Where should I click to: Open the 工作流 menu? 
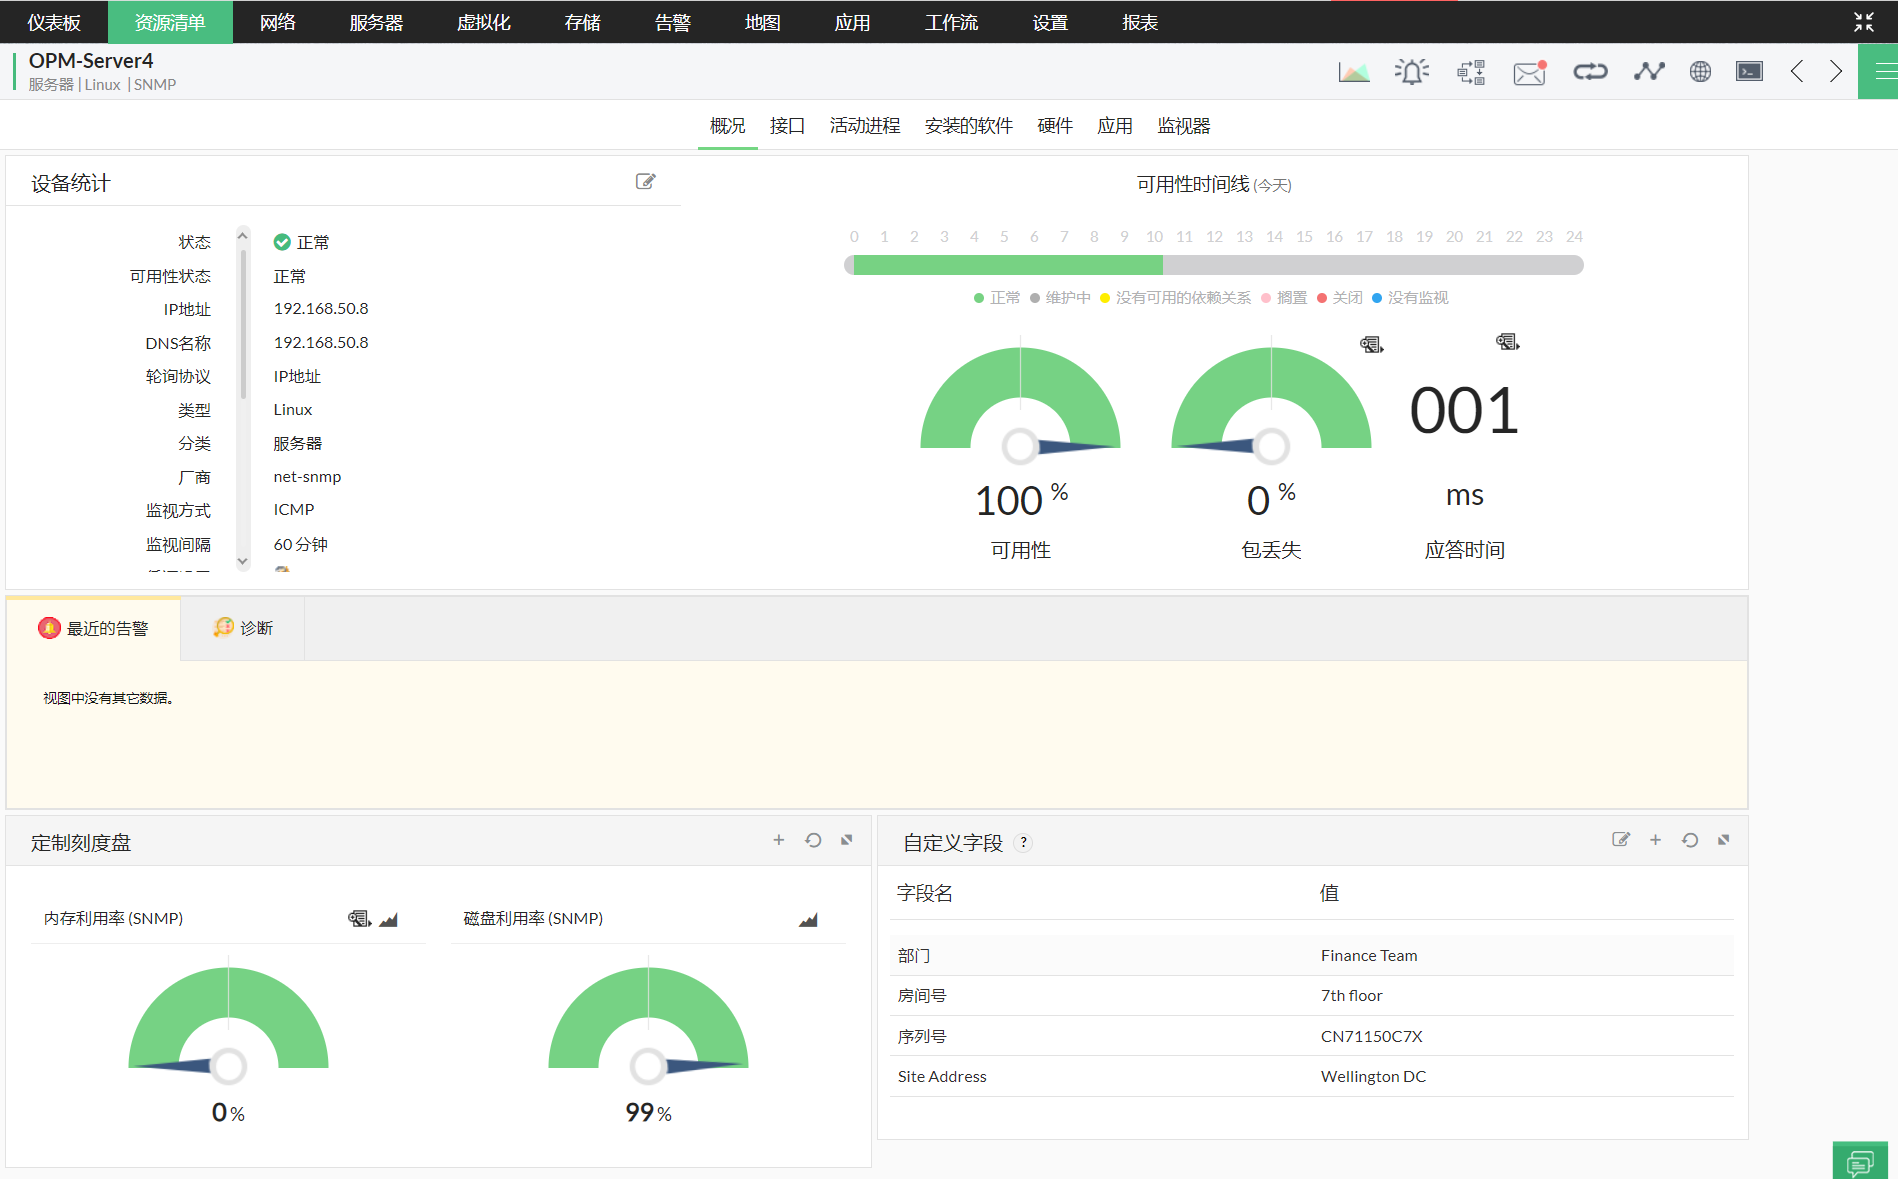[x=951, y=22]
